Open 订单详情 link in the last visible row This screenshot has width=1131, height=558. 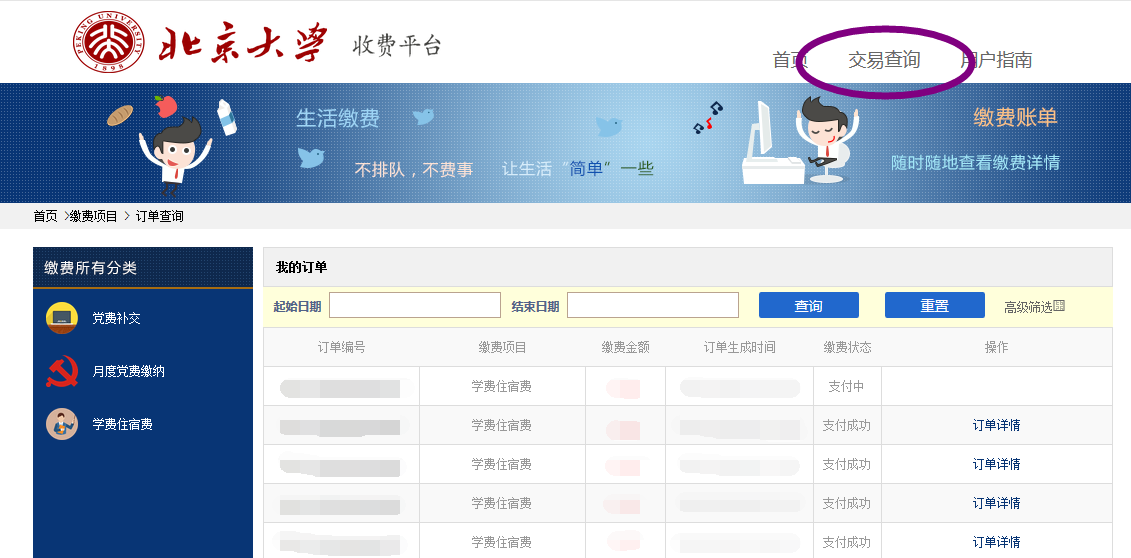point(996,542)
